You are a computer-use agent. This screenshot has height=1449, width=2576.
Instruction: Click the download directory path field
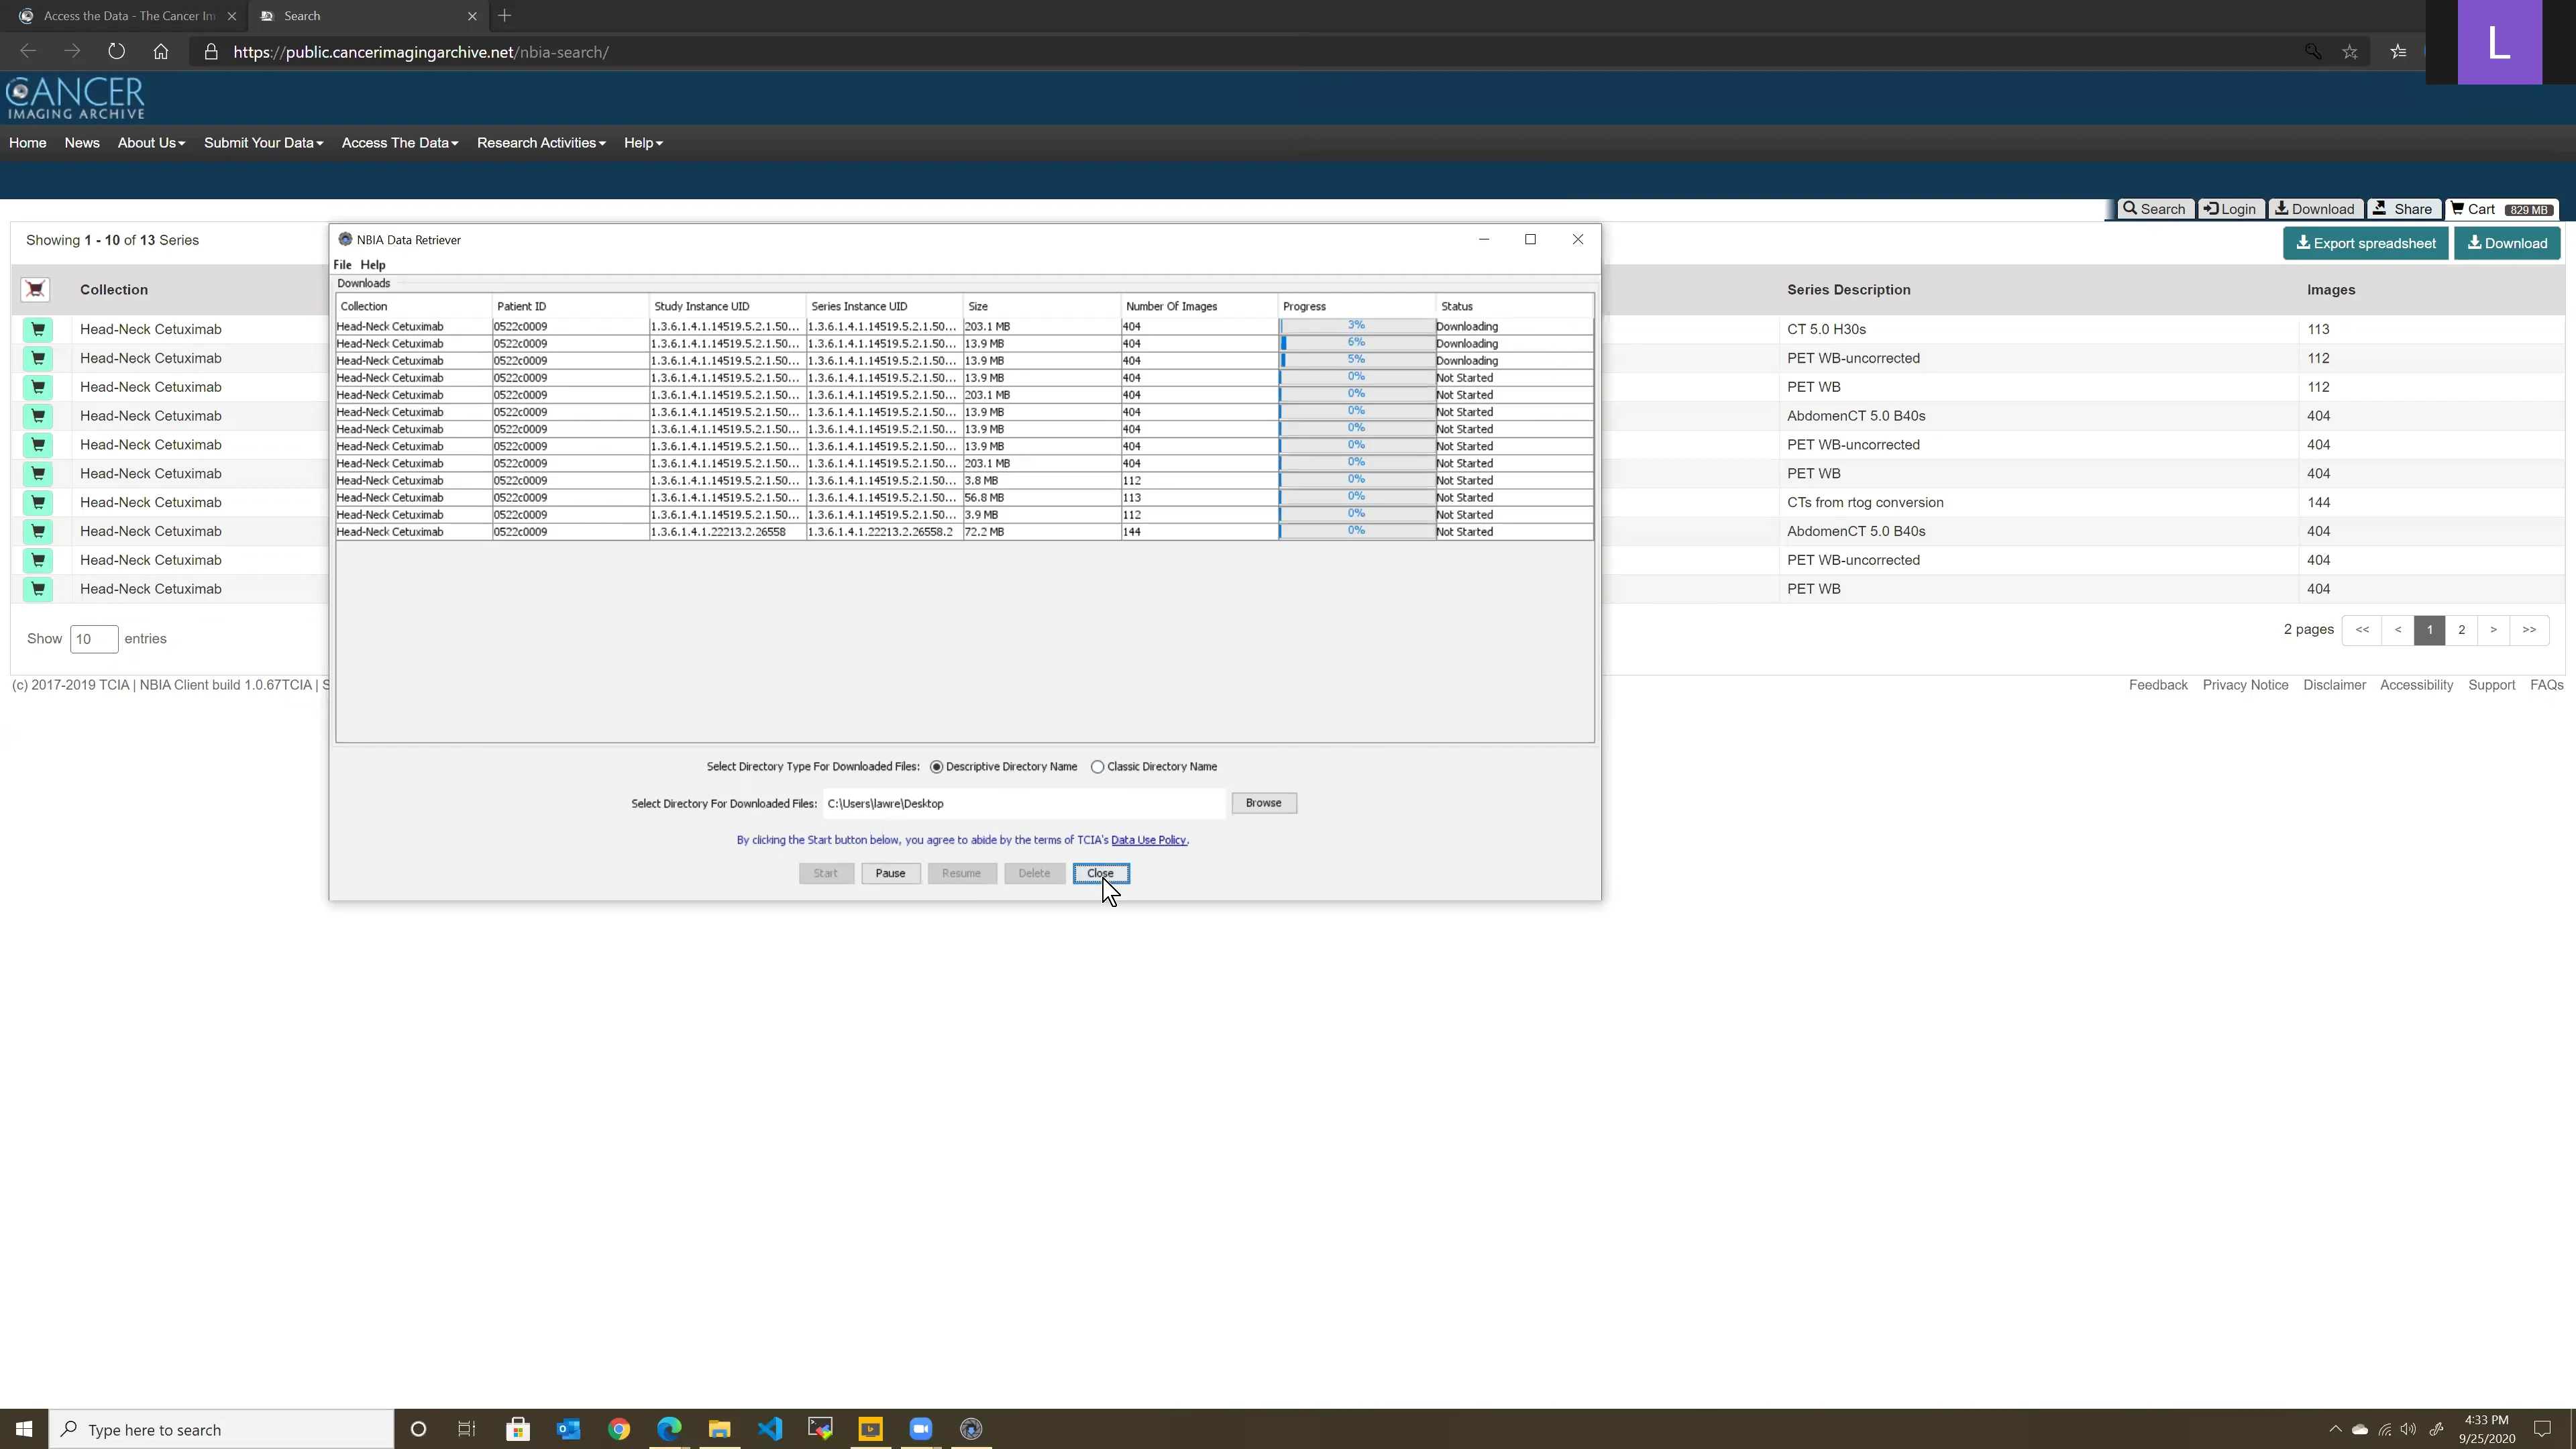point(1022,803)
